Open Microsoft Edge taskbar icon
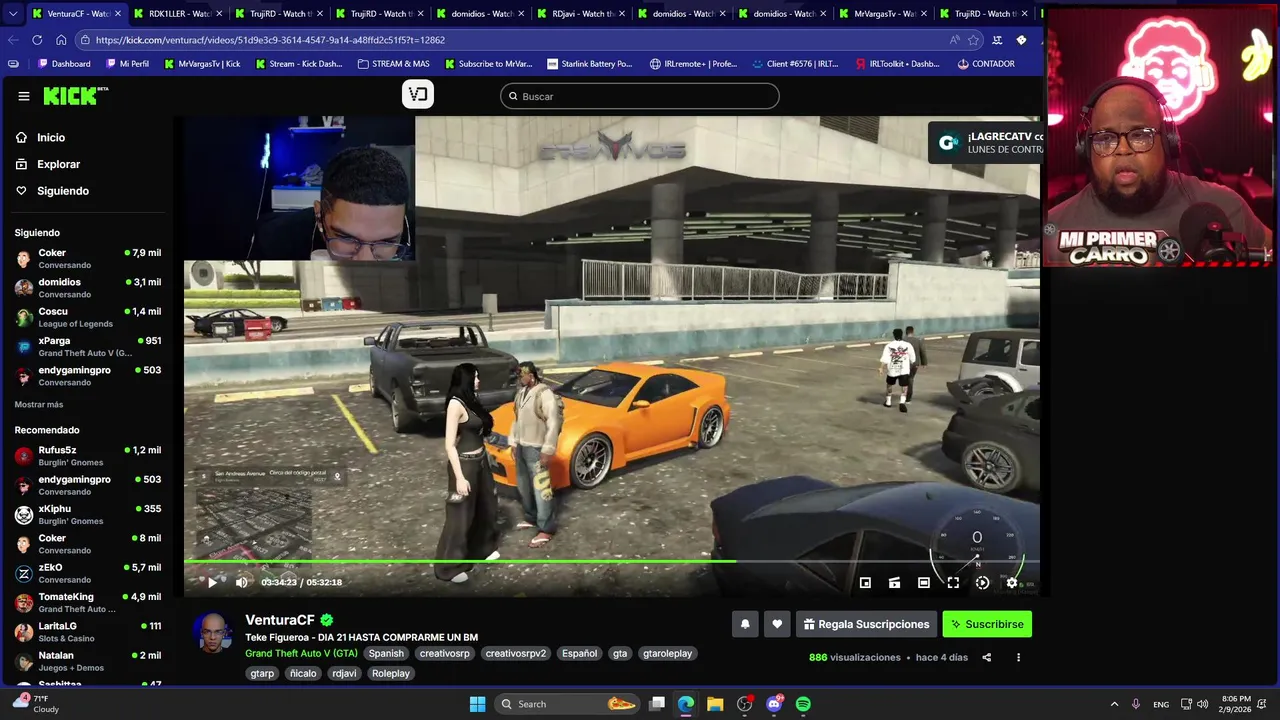 tap(686, 704)
